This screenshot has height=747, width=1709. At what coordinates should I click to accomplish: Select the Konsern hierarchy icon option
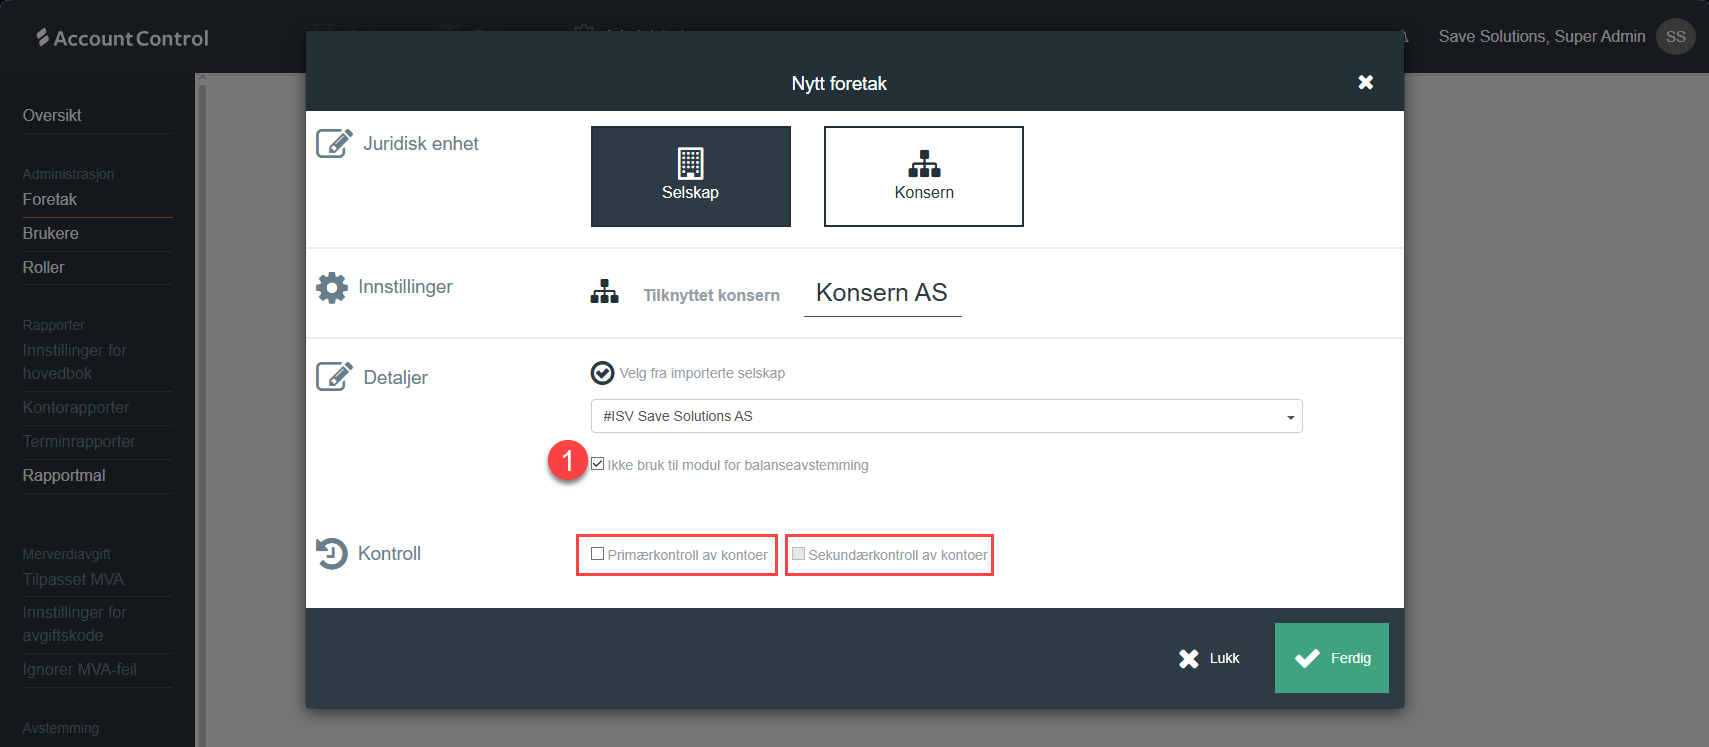click(923, 176)
